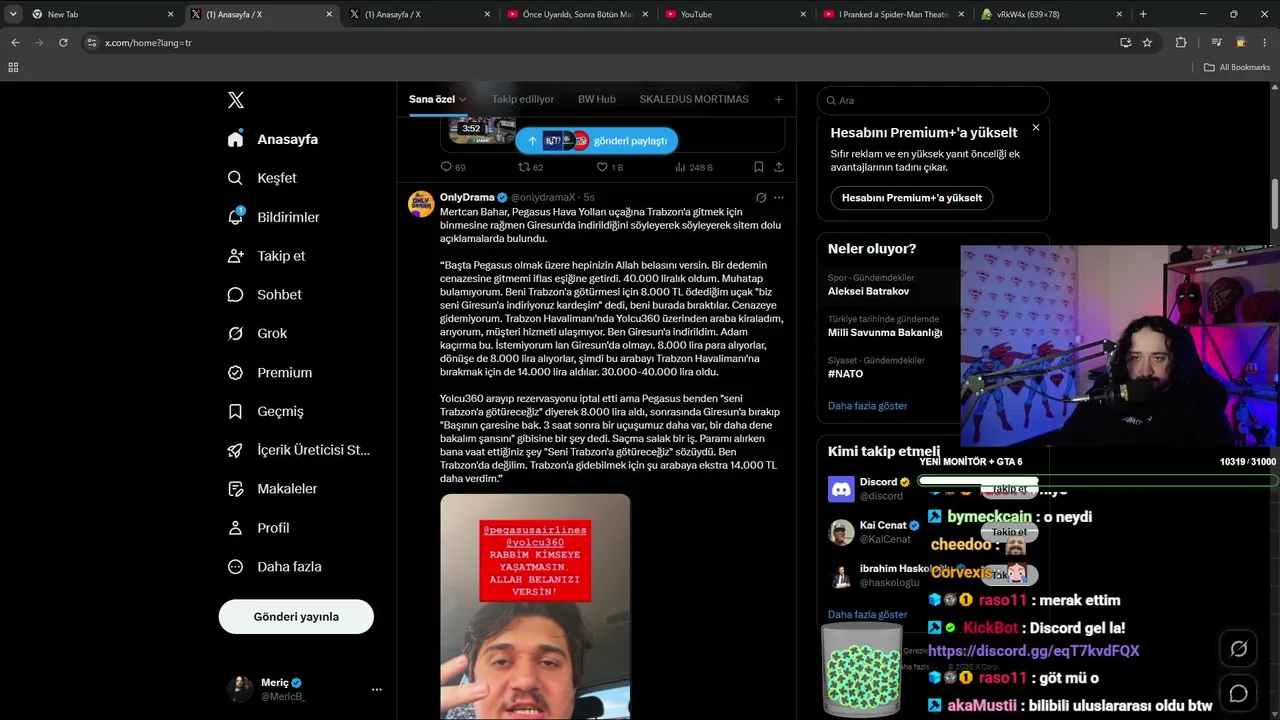The width and height of the screenshot is (1280, 720).
Task: Click the page vertical scrollbar
Action: pyautogui.click(x=1275, y=205)
